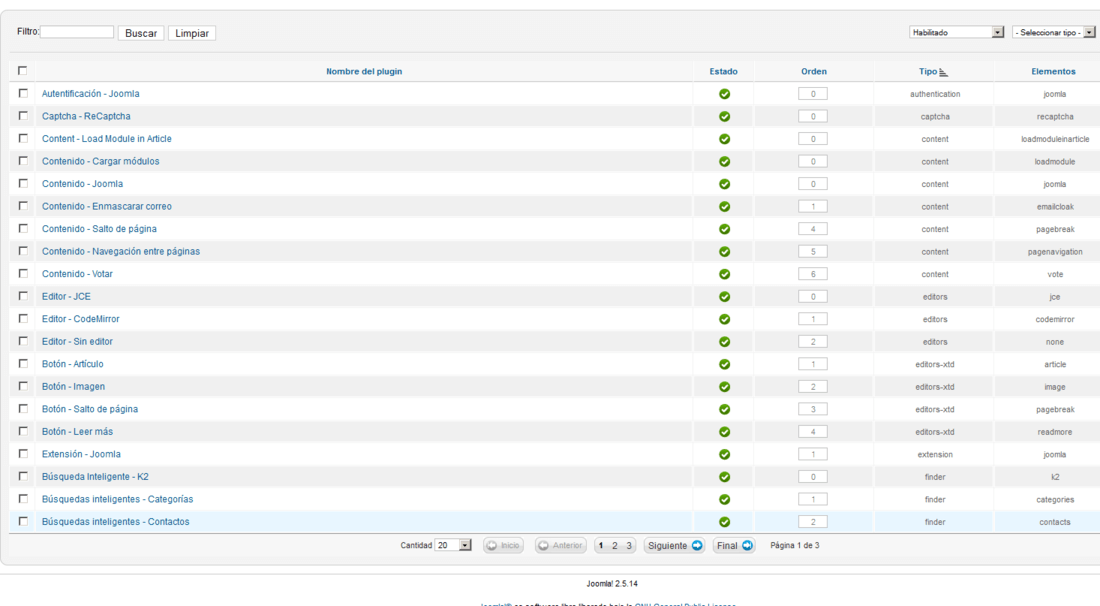Open the Habilitado status filter dropdown
The height and width of the screenshot is (606, 1100).
pos(956,32)
